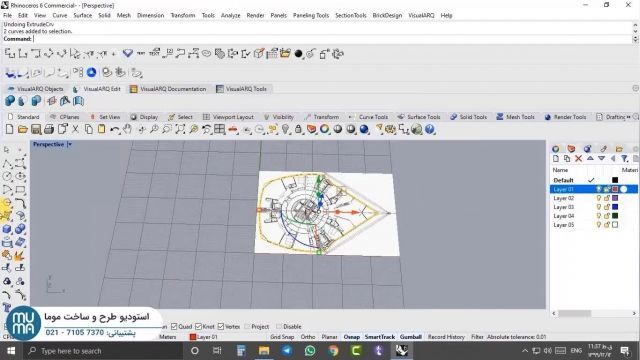Click the New file icon in Standard toolbar

click(9, 129)
